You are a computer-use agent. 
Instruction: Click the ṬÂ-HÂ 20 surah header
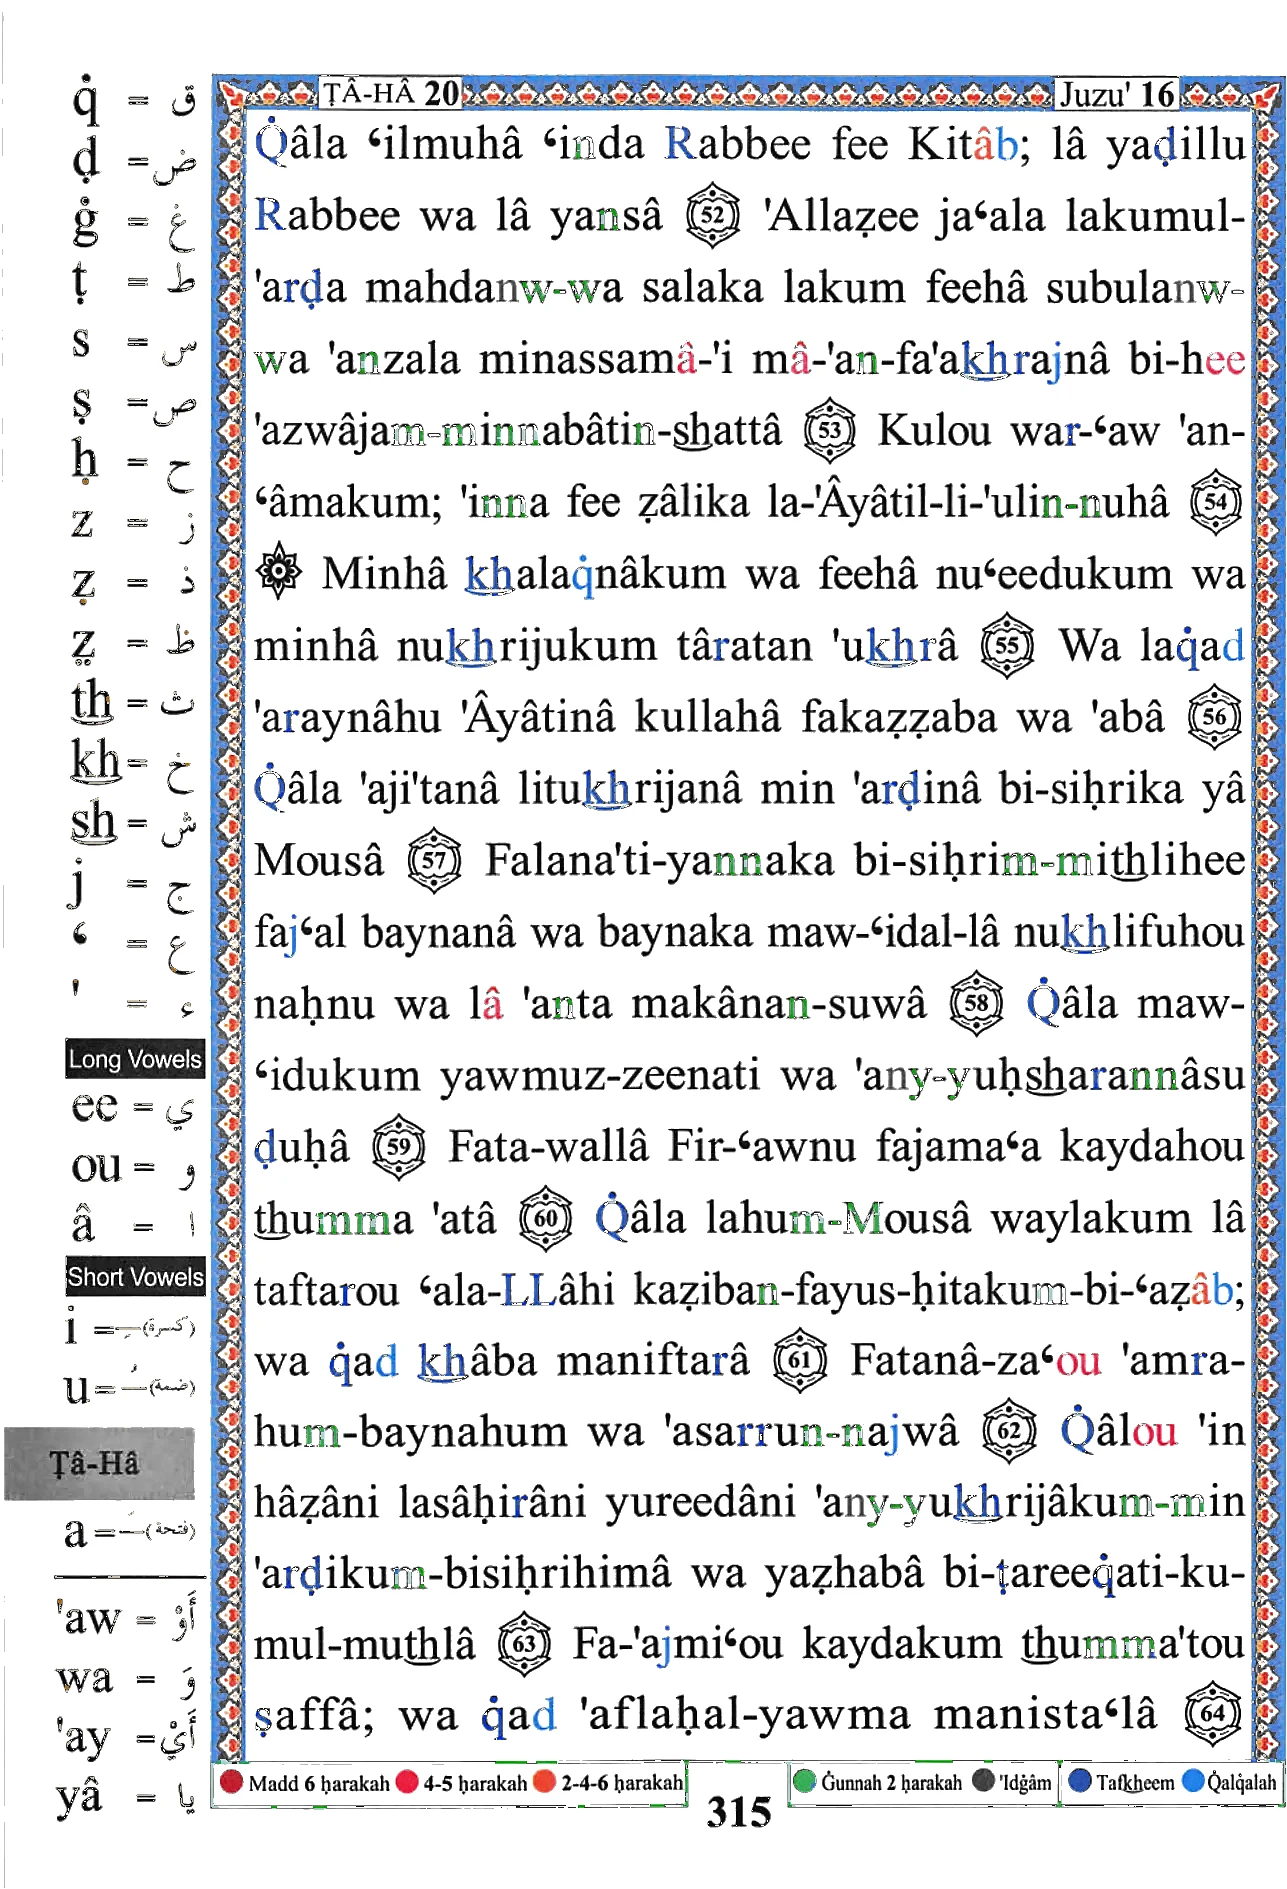[391, 93]
